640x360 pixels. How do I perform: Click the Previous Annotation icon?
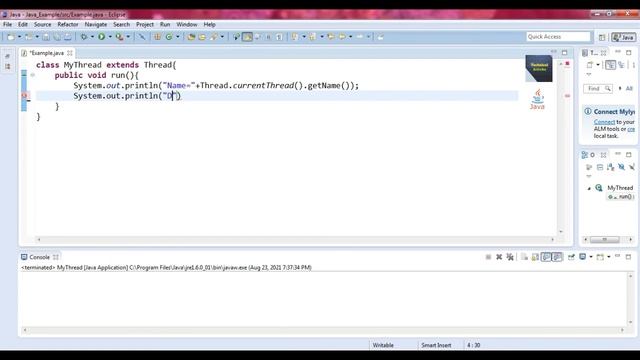pyautogui.click(x=313, y=37)
